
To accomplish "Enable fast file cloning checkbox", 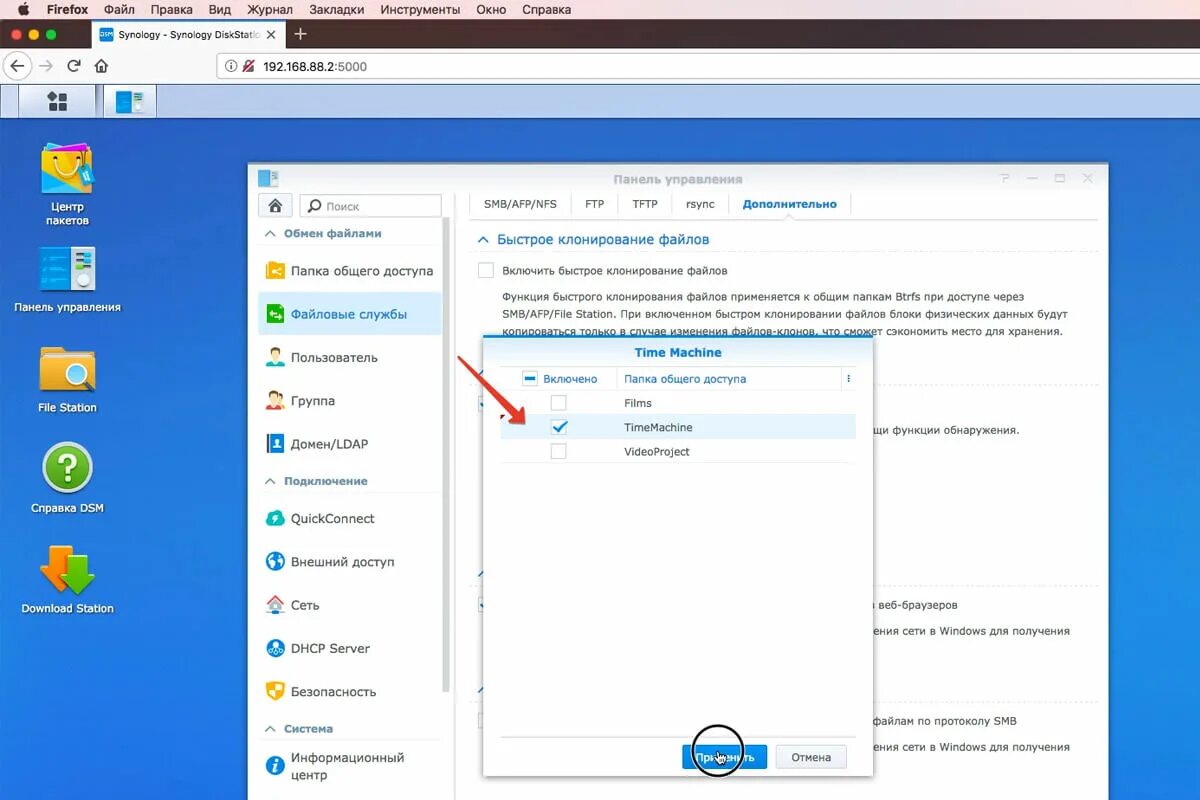I will pos(486,270).
